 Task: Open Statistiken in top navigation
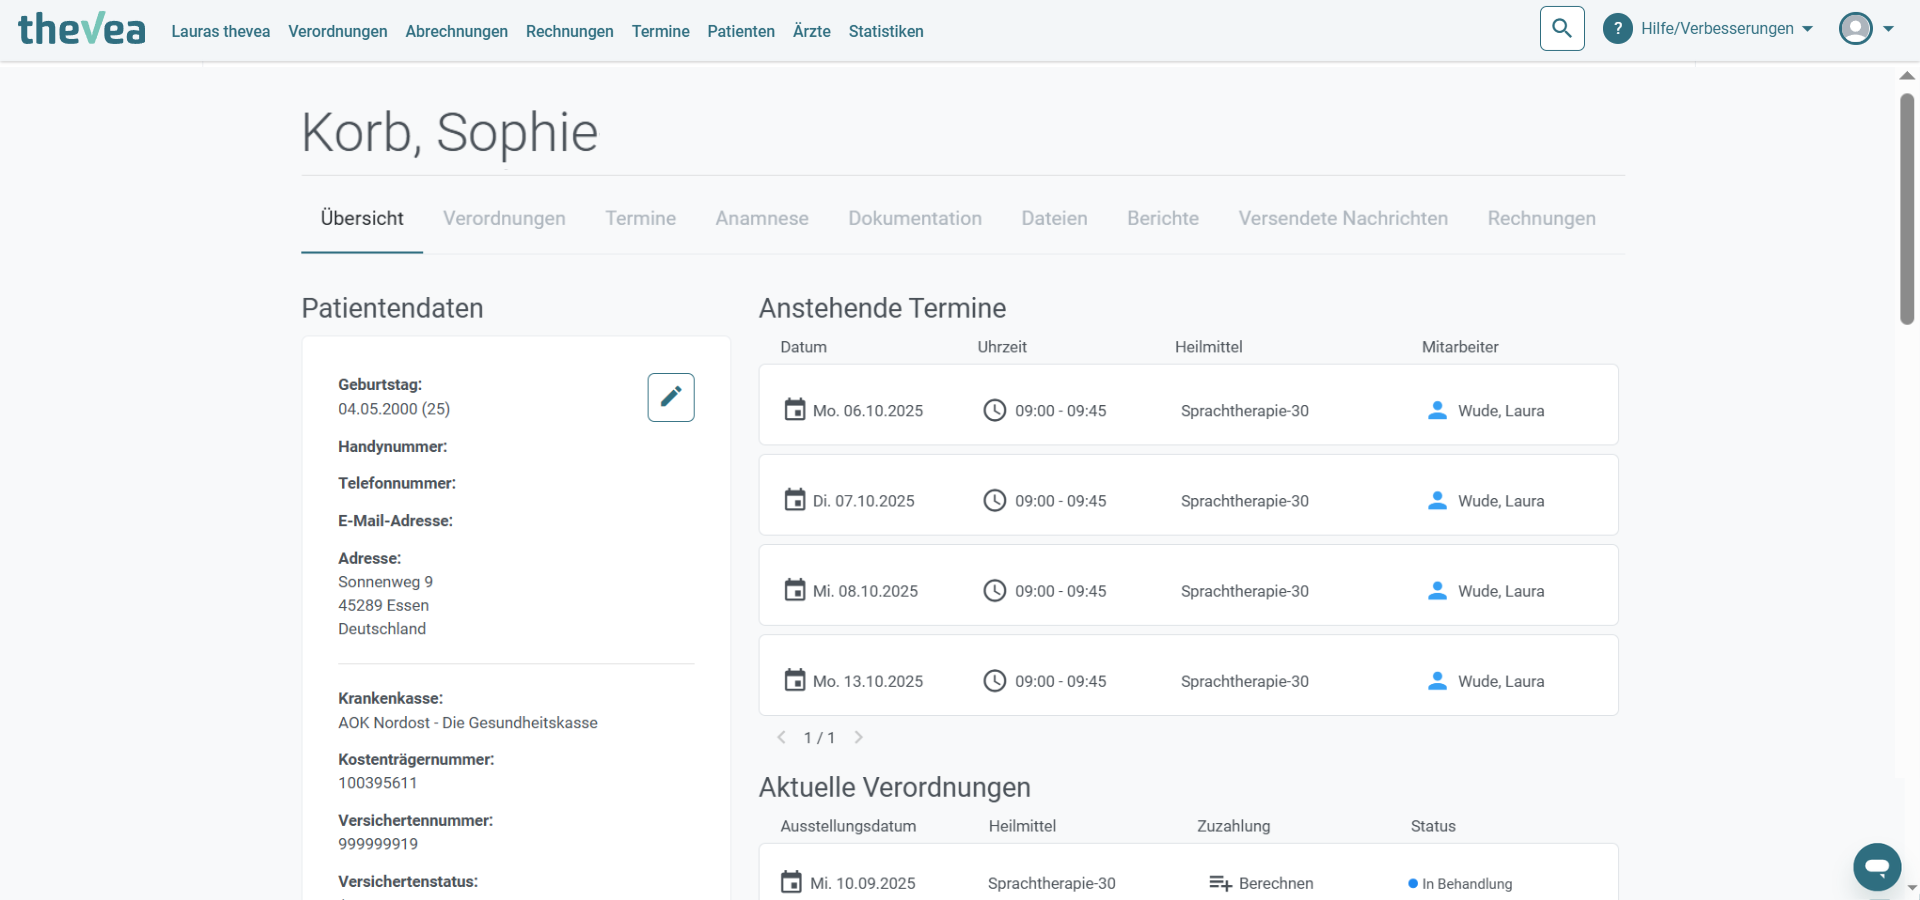886,31
